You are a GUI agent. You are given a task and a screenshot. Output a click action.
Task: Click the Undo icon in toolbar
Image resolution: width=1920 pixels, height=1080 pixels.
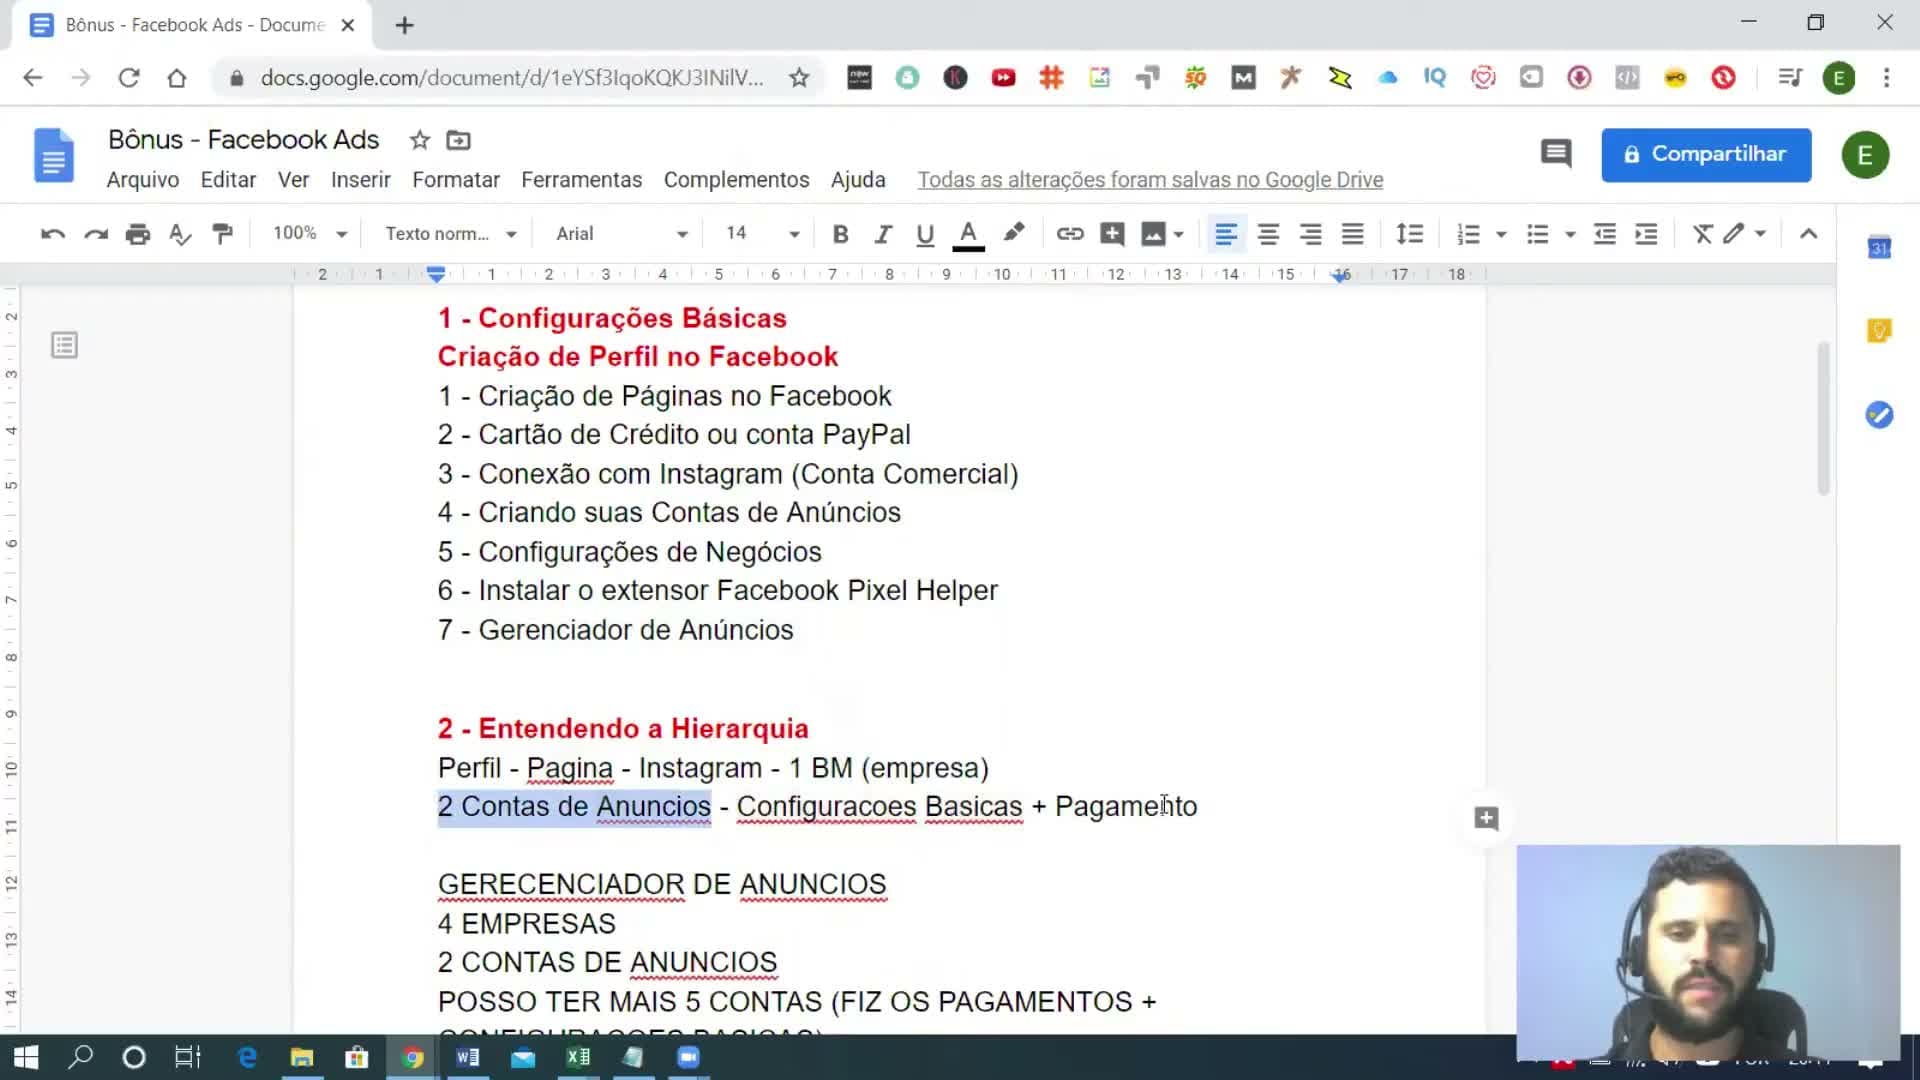[53, 234]
